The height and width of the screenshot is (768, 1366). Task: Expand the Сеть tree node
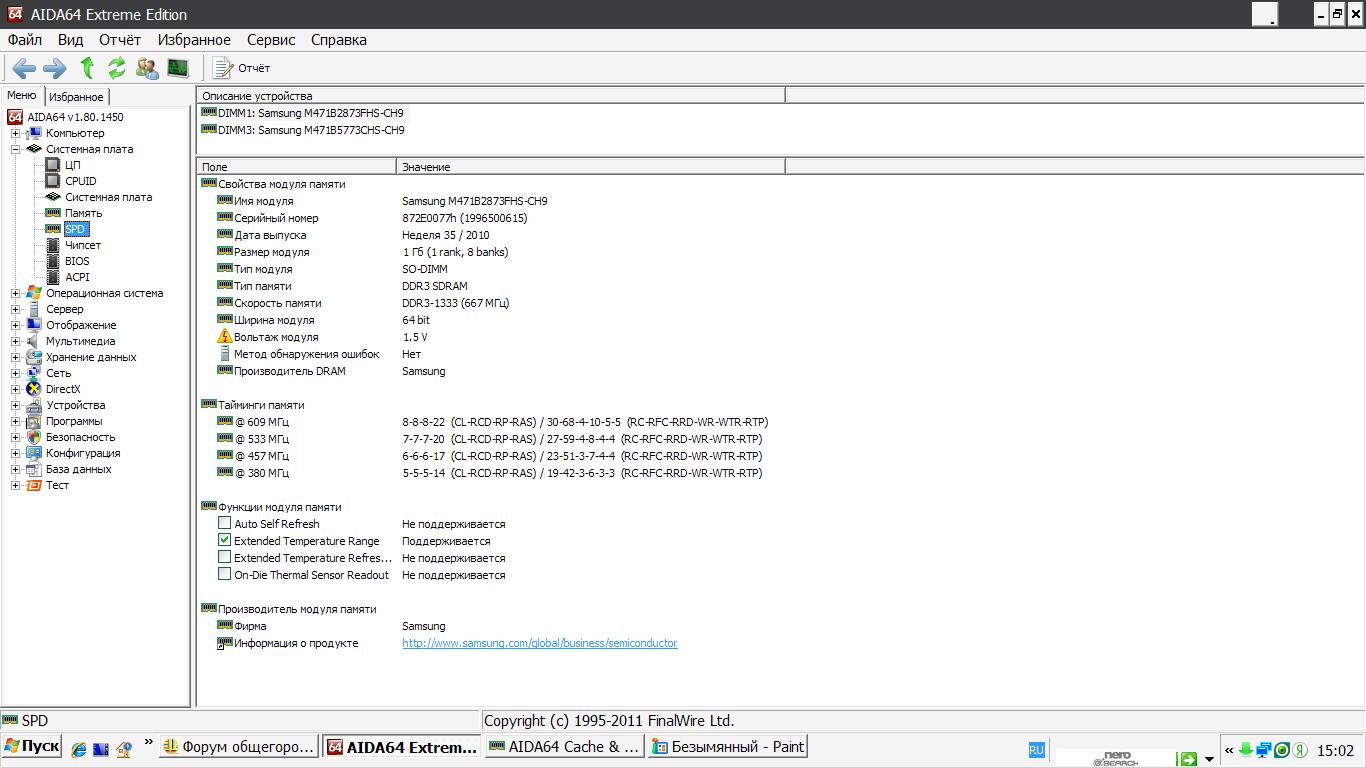pos(15,373)
